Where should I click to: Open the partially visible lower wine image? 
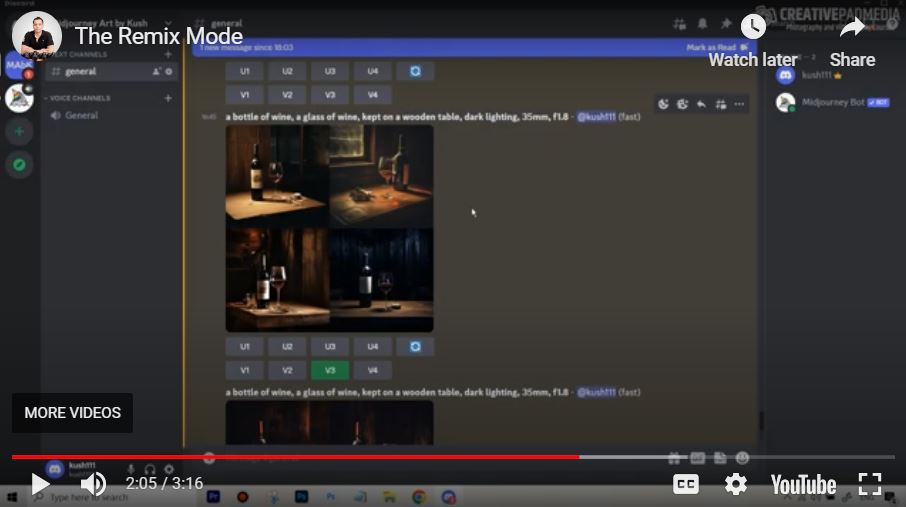pos(329,423)
